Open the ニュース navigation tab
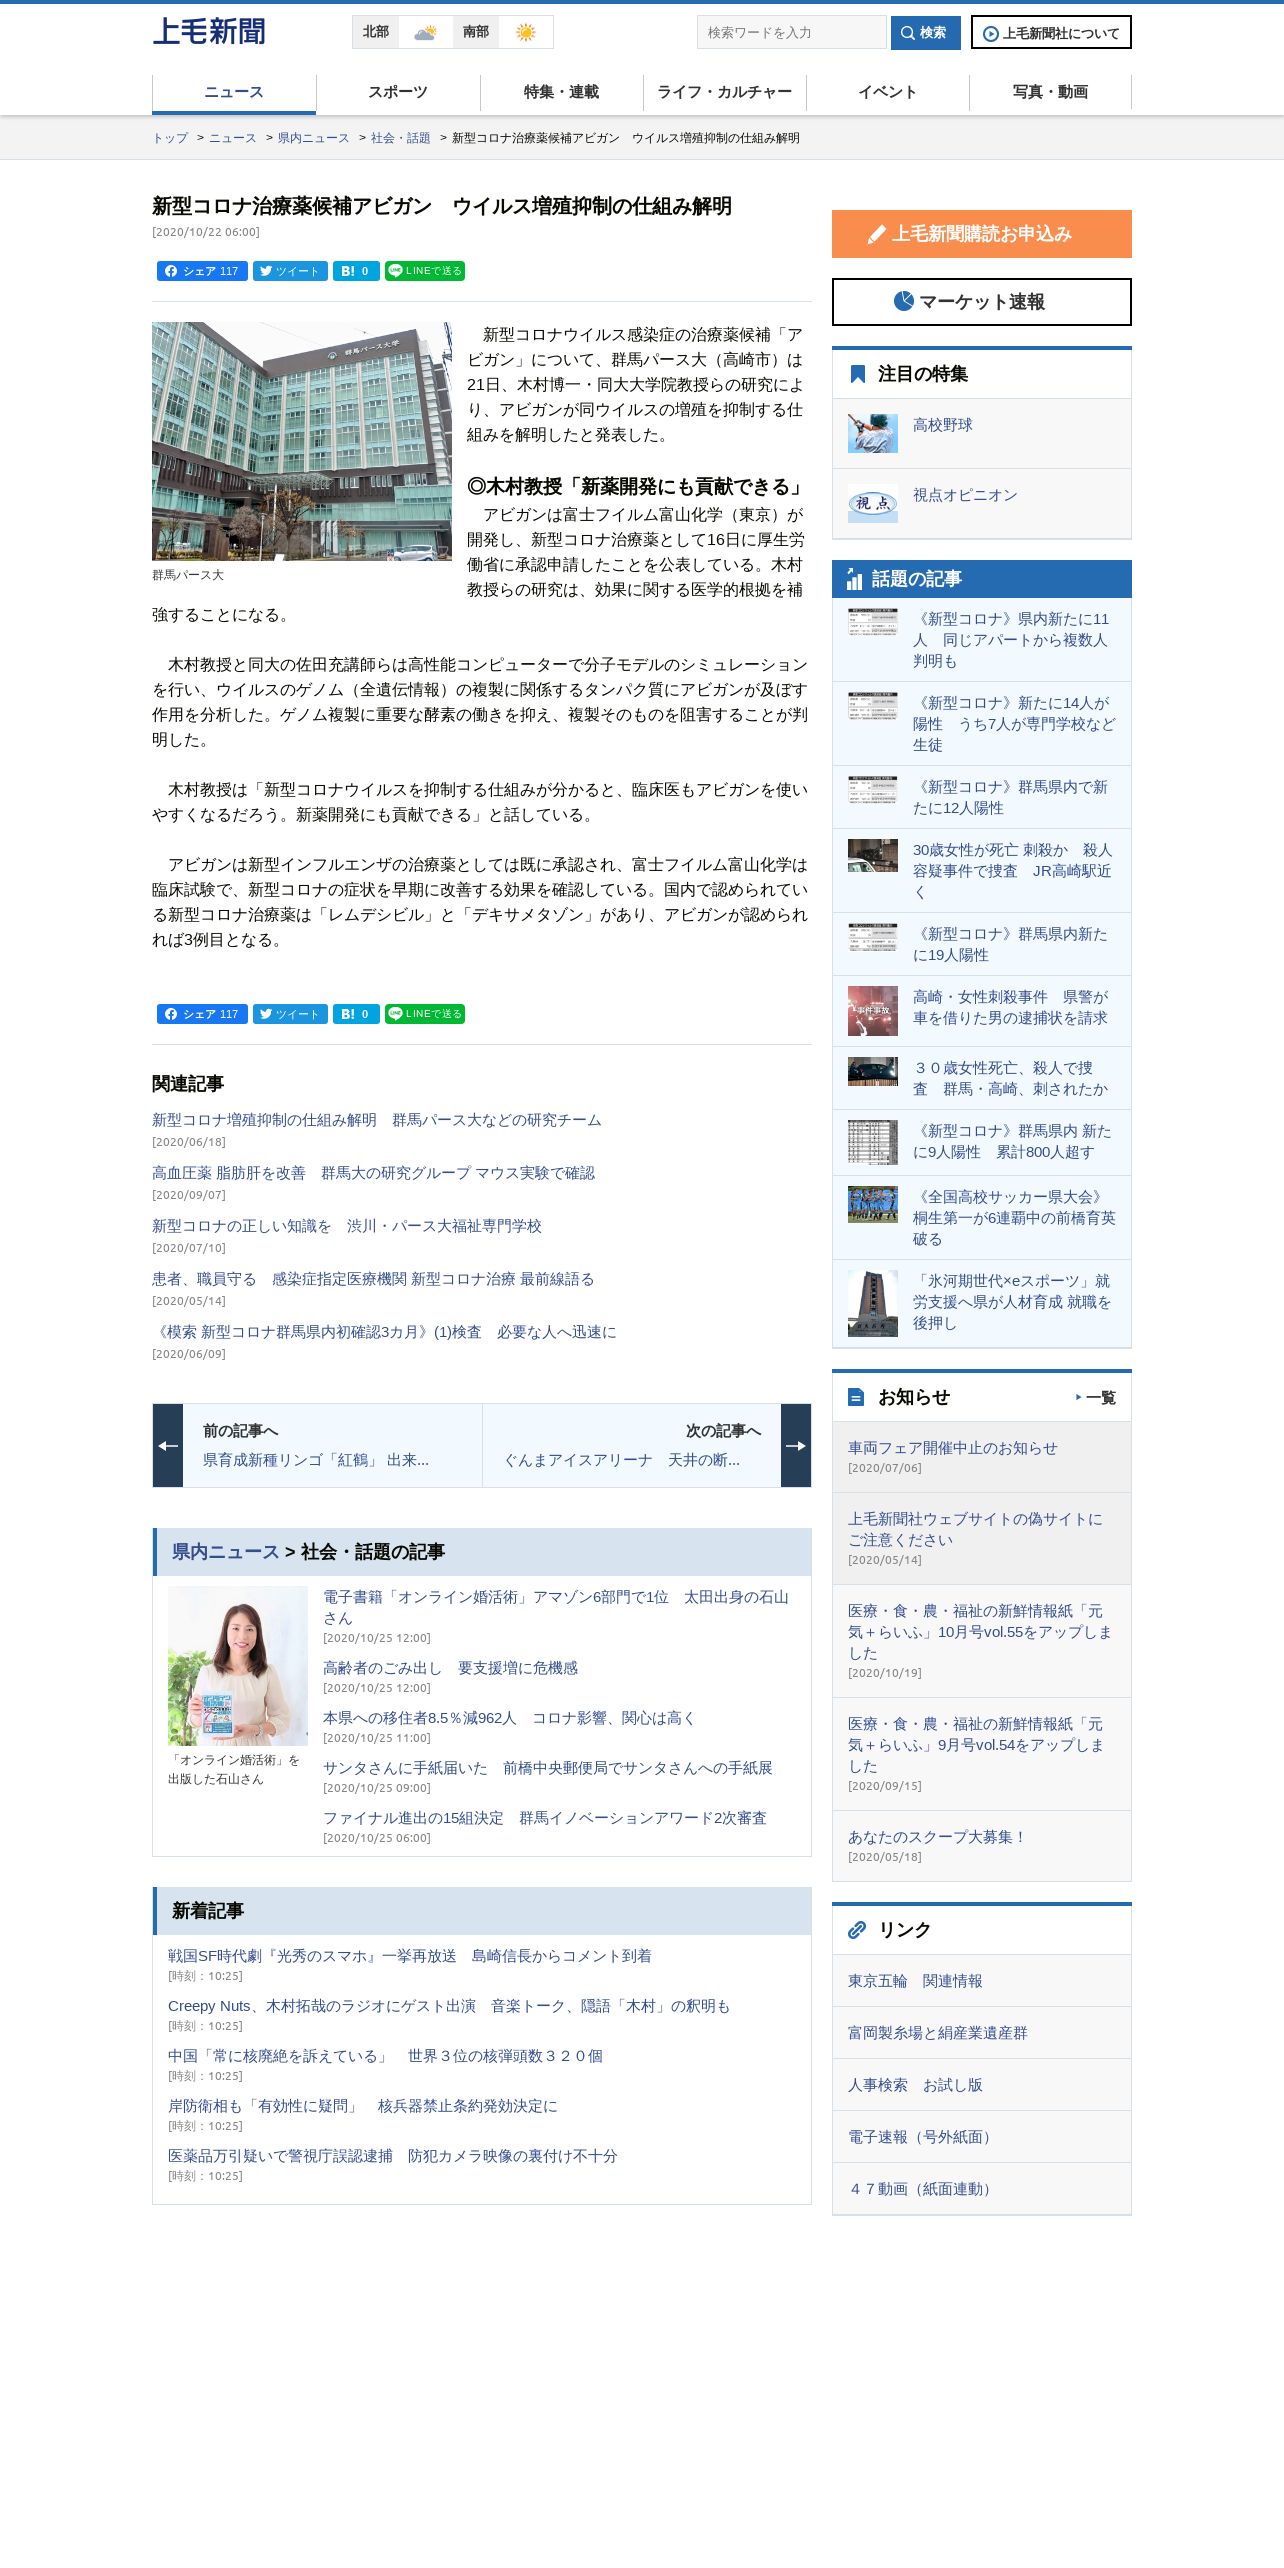 click(234, 92)
